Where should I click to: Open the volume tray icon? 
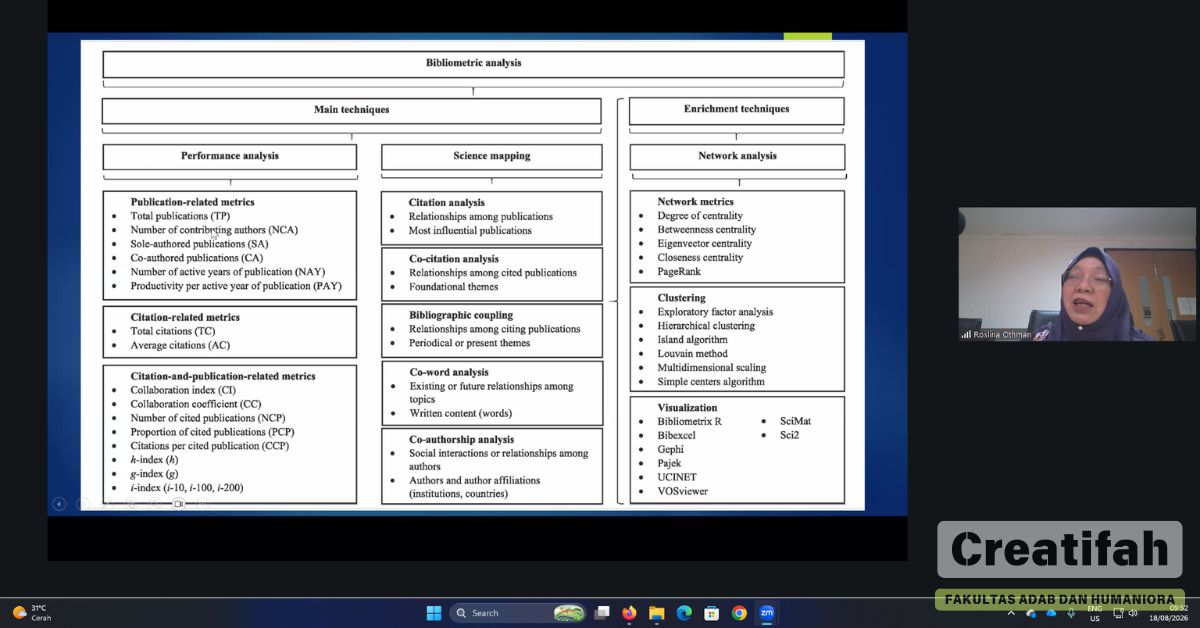click(x=1133, y=613)
